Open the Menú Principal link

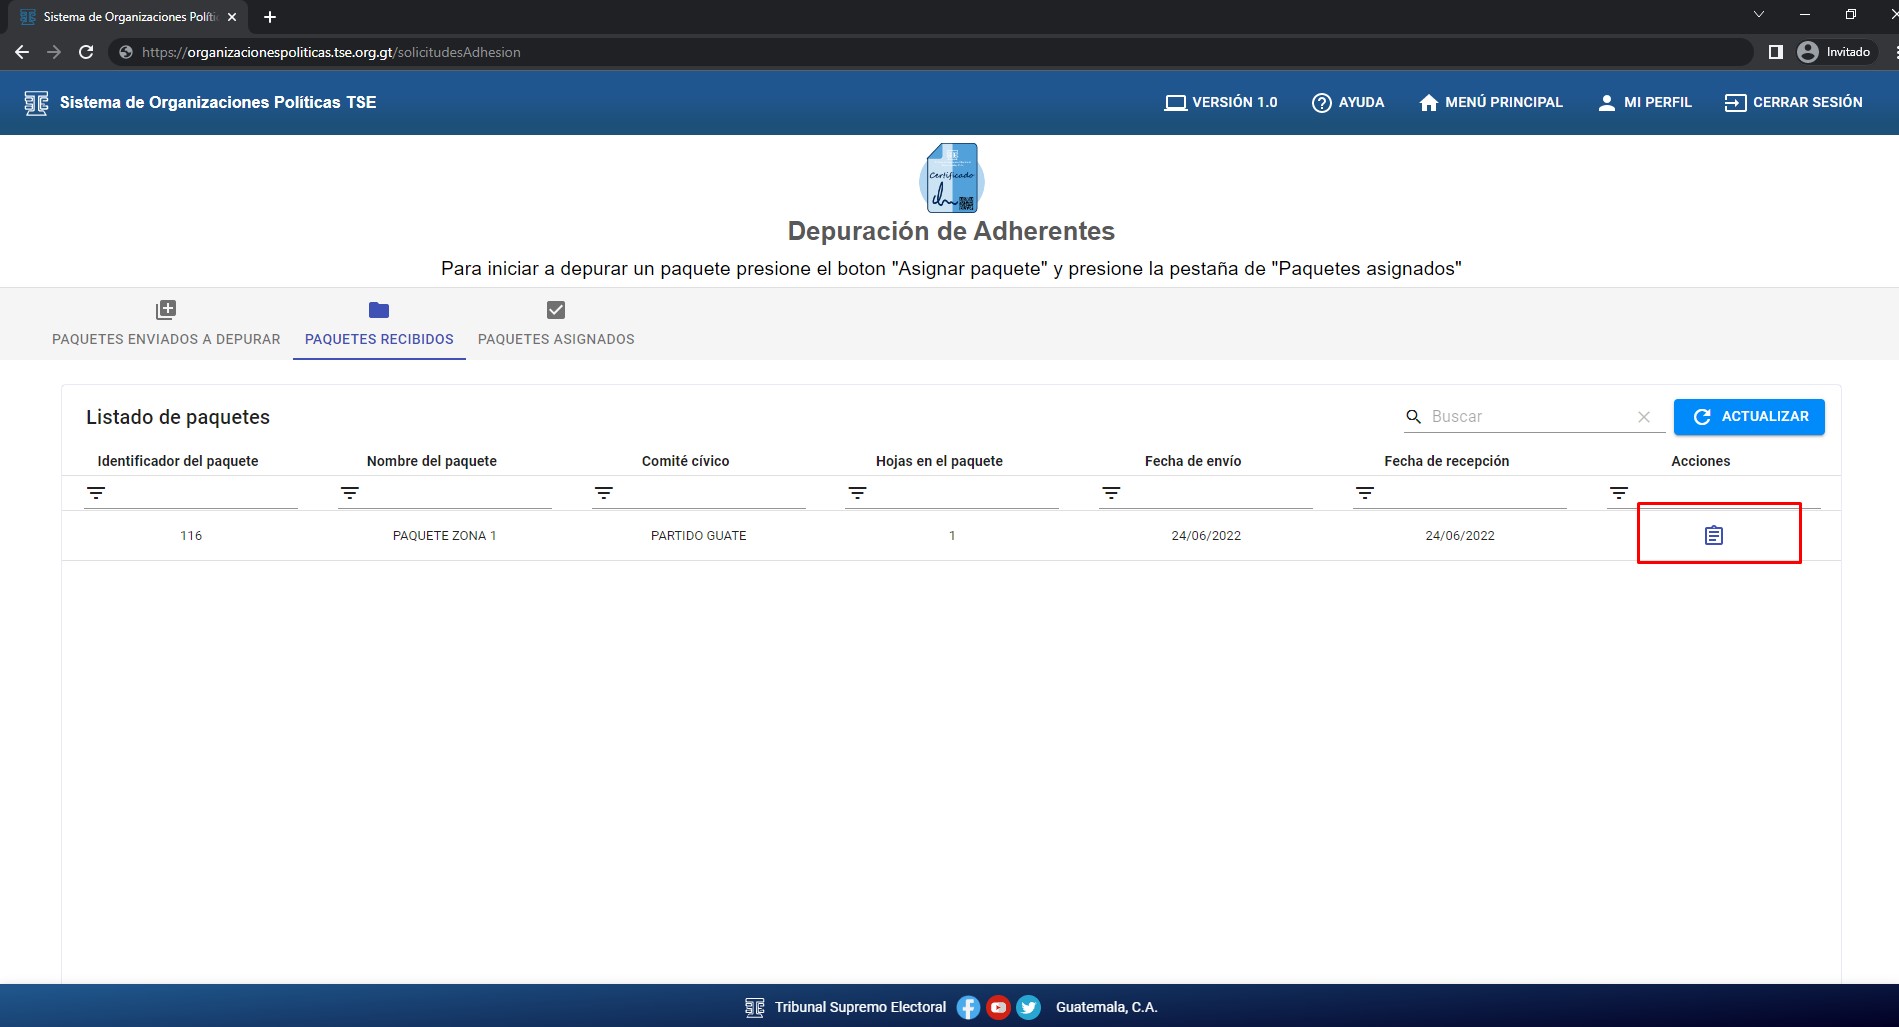[x=1490, y=102]
